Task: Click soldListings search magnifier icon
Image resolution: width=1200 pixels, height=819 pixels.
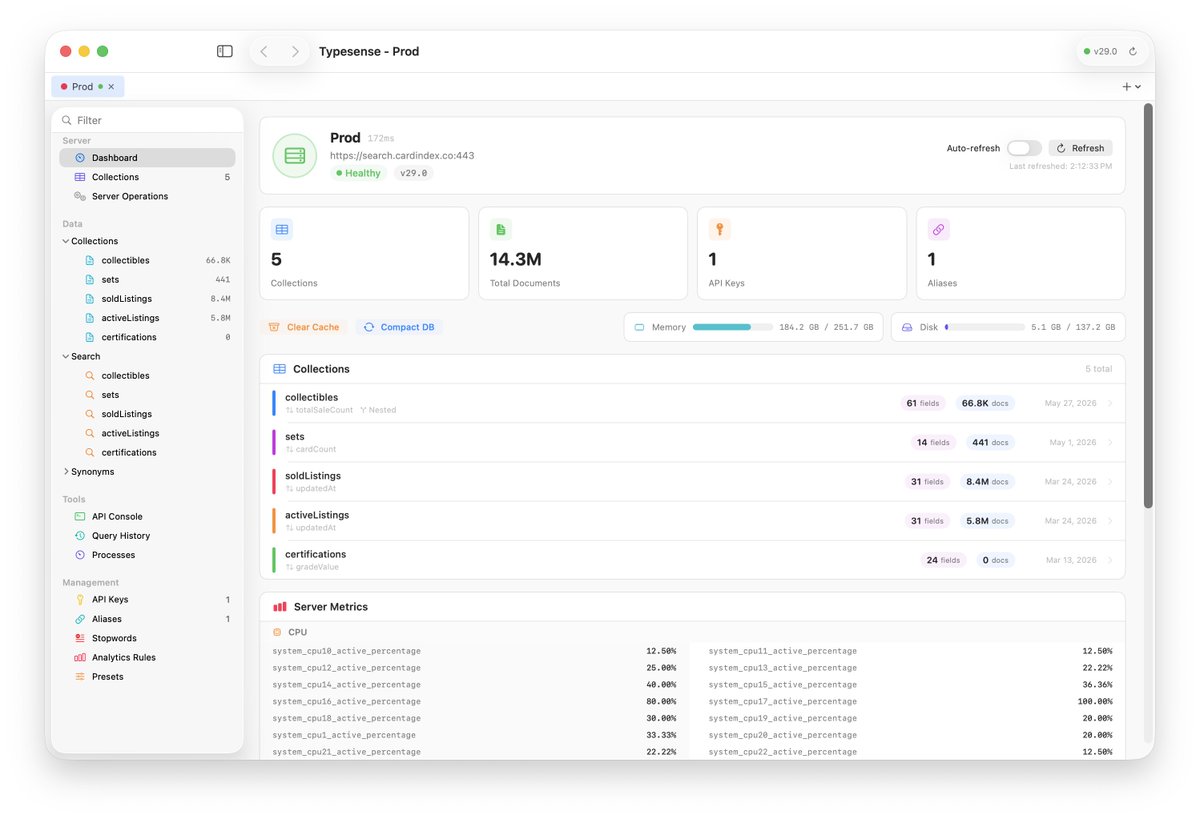Action: [90, 414]
